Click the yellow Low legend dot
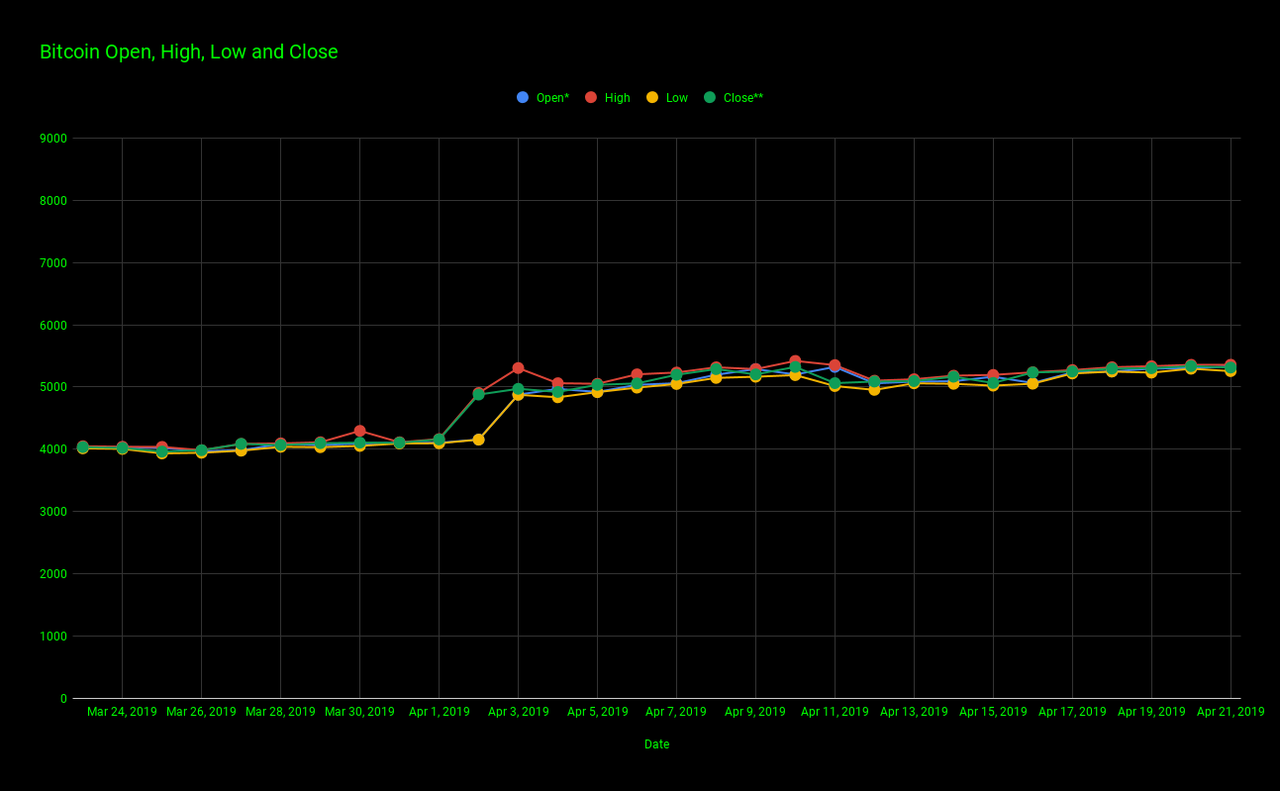This screenshot has width=1280, height=791. [652, 97]
